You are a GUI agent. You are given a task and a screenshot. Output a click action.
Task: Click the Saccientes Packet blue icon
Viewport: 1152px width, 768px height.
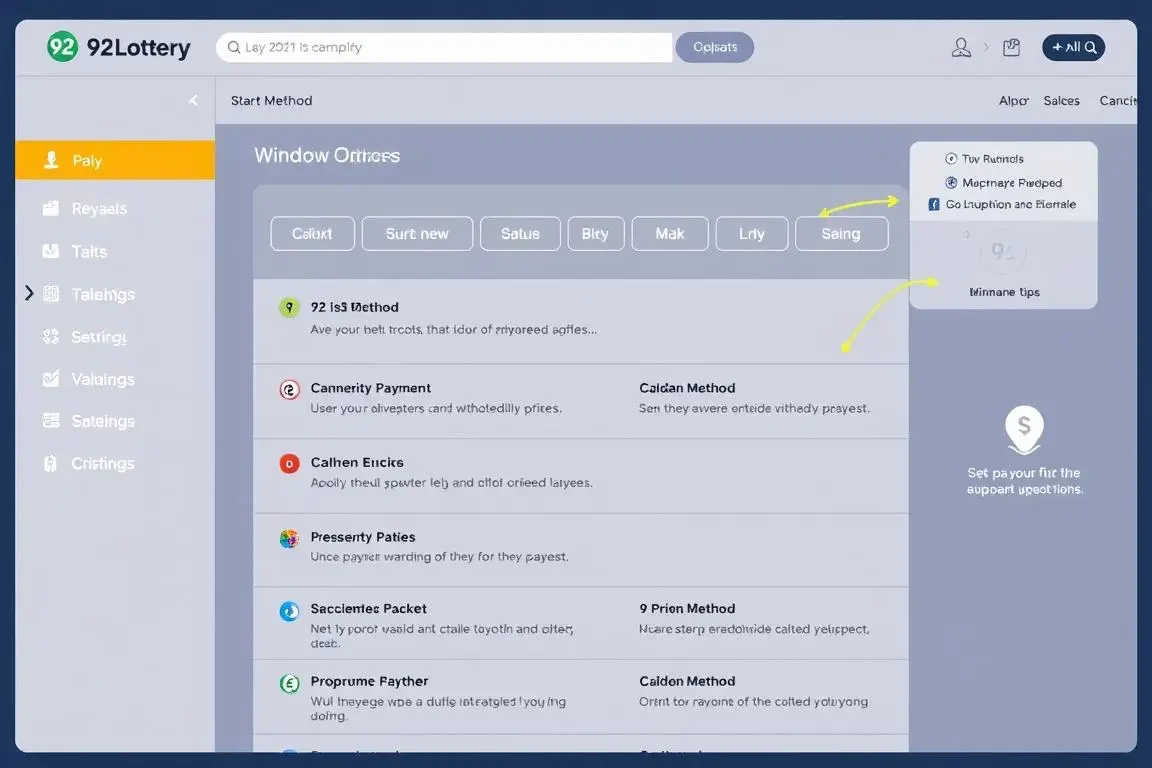click(289, 611)
